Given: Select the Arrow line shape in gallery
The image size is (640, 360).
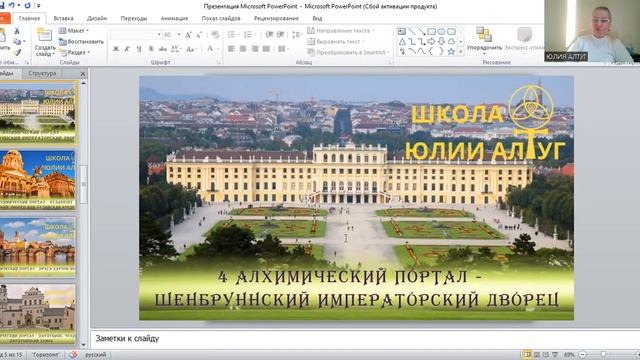Looking at the screenshot, I should [422, 31].
